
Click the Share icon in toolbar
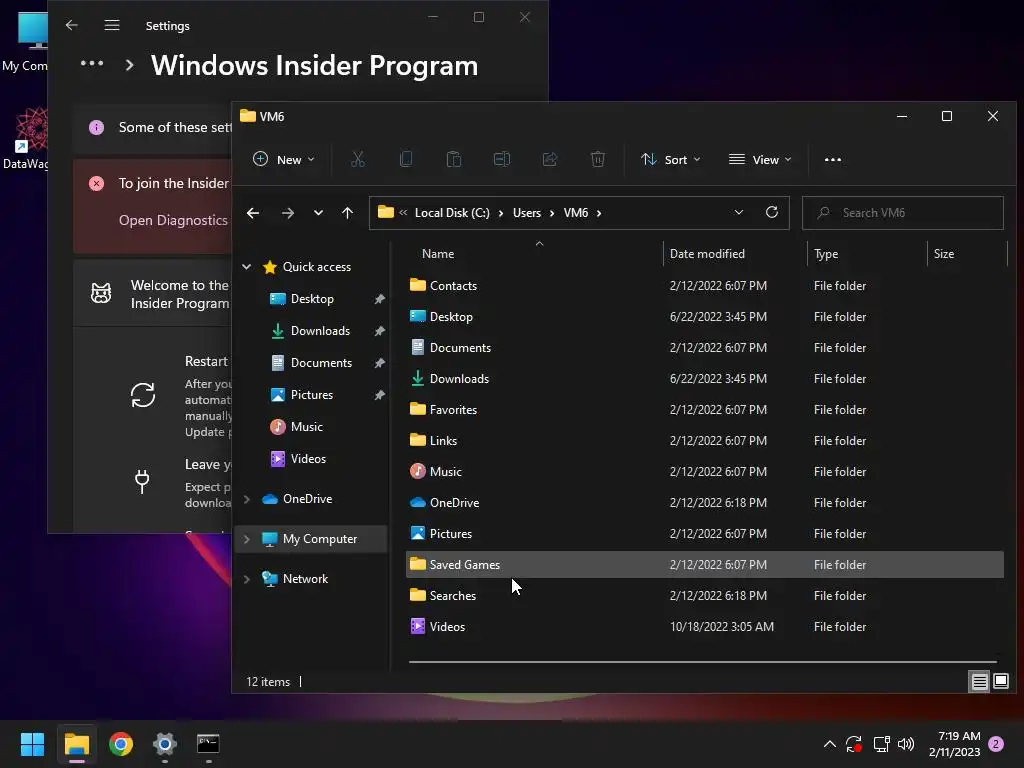click(x=550, y=159)
